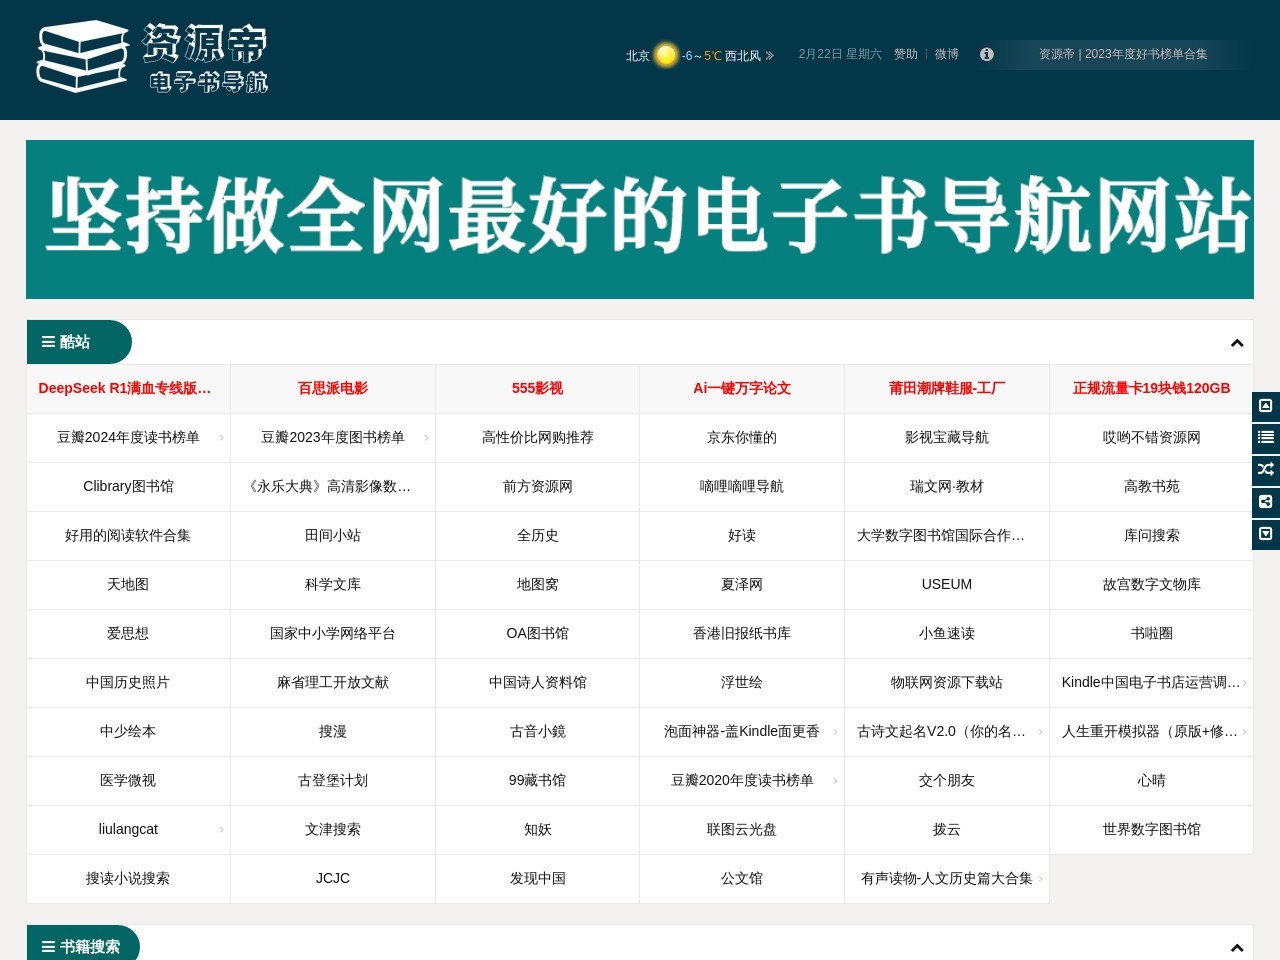Open the Ai一键万字论文 link
This screenshot has height=960, width=1280.
click(742, 388)
